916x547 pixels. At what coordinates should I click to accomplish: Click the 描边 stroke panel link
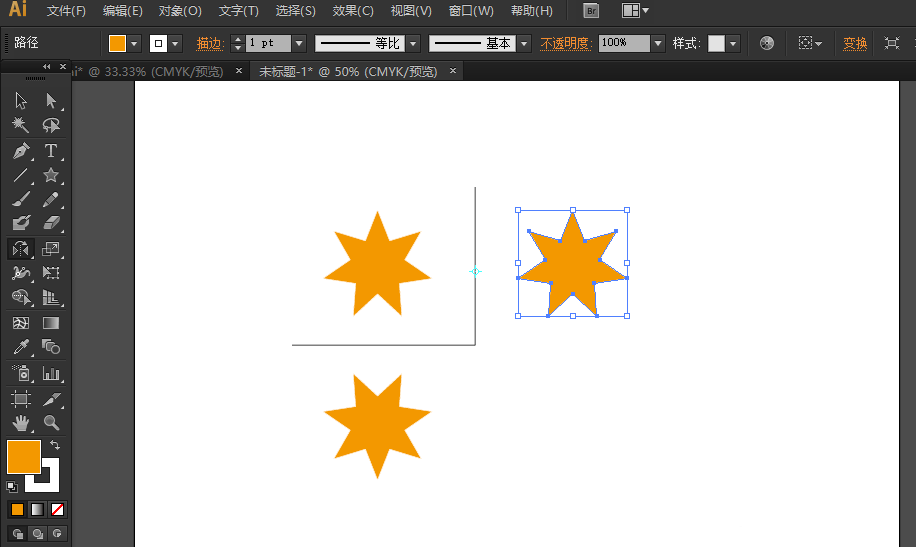(x=210, y=43)
